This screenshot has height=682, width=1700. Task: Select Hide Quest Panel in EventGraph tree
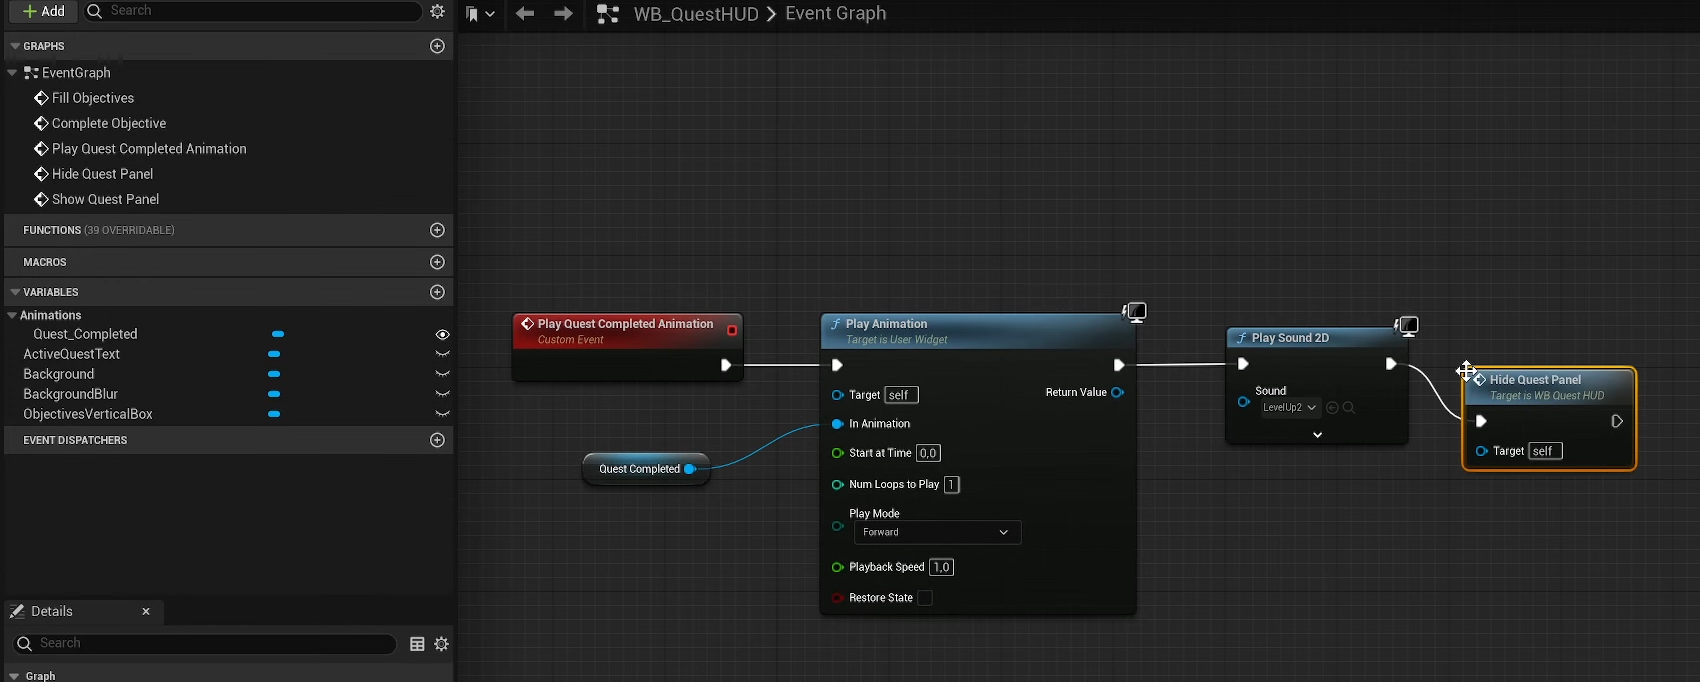(x=102, y=174)
